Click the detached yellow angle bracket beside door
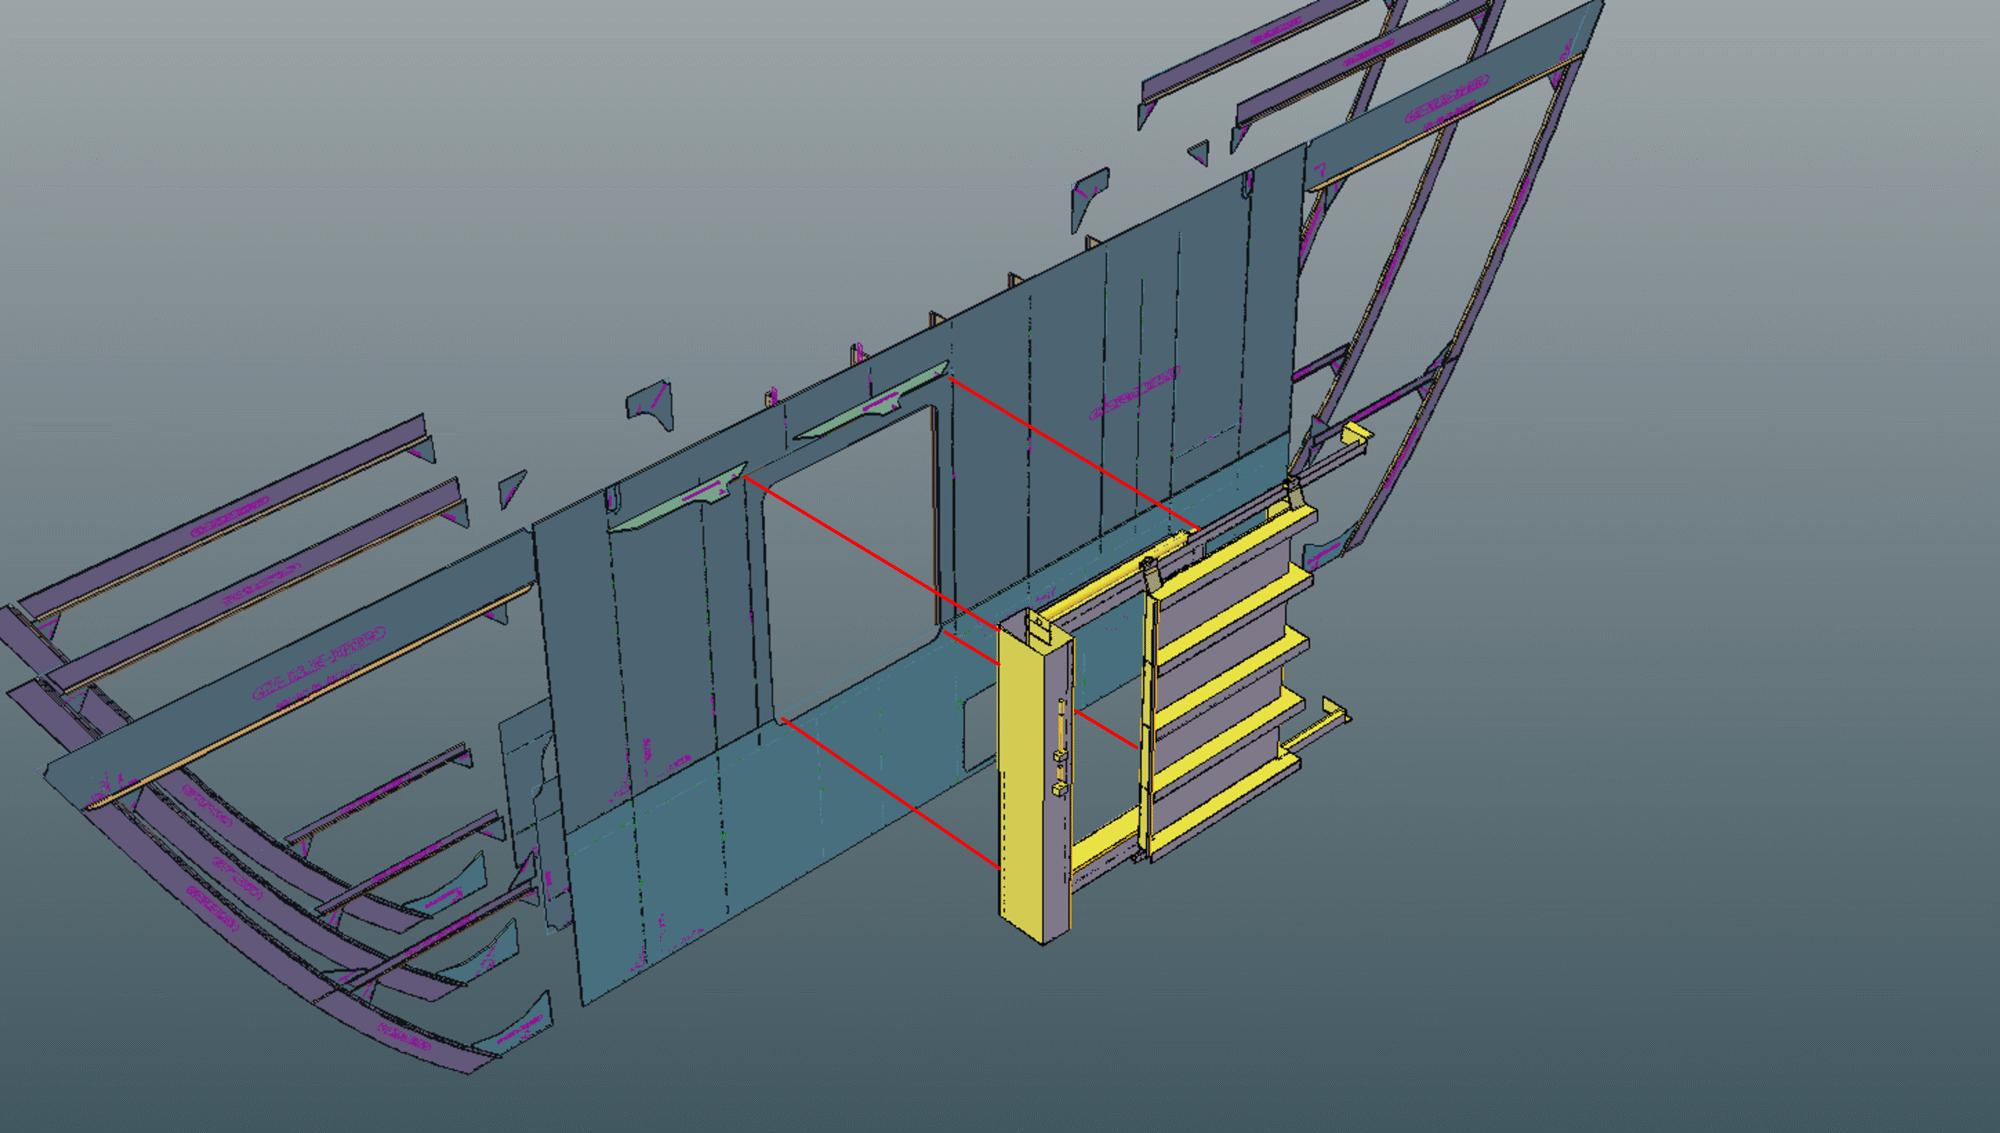The width and height of the screenshot is (2000, 1133). (x=1320, y=727)
